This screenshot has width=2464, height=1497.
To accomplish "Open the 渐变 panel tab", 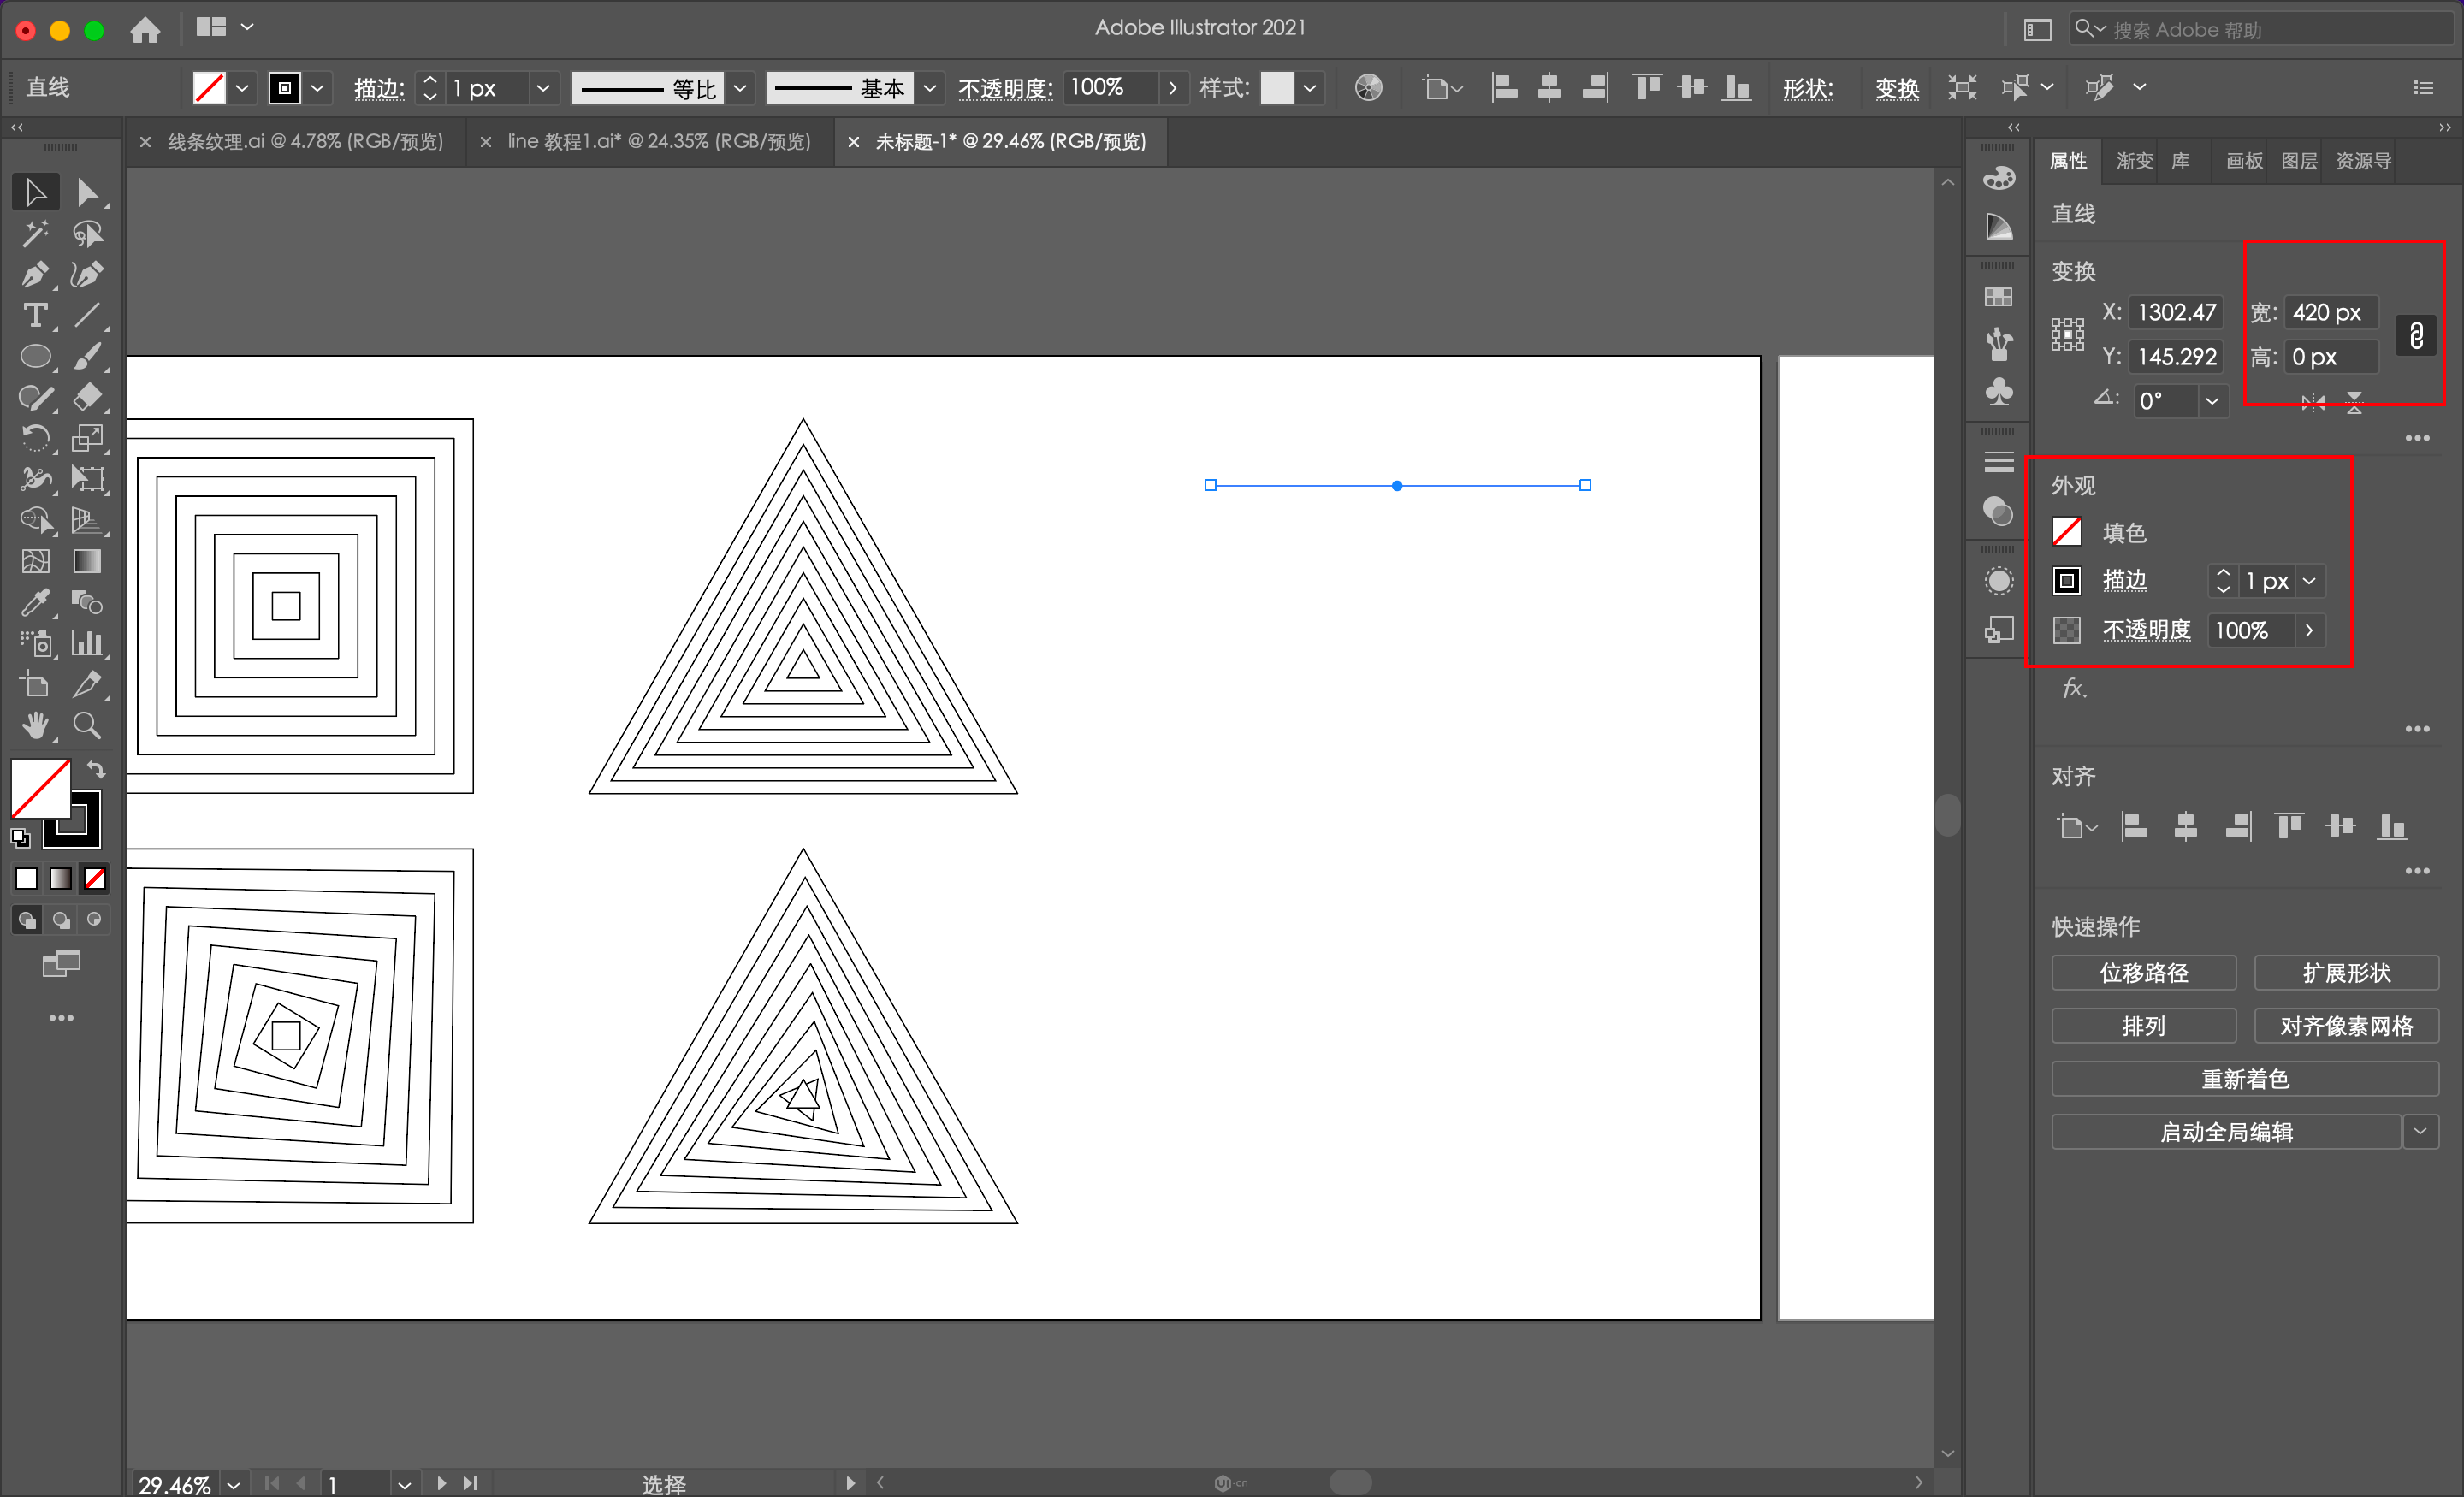I will click(2133, 161).
